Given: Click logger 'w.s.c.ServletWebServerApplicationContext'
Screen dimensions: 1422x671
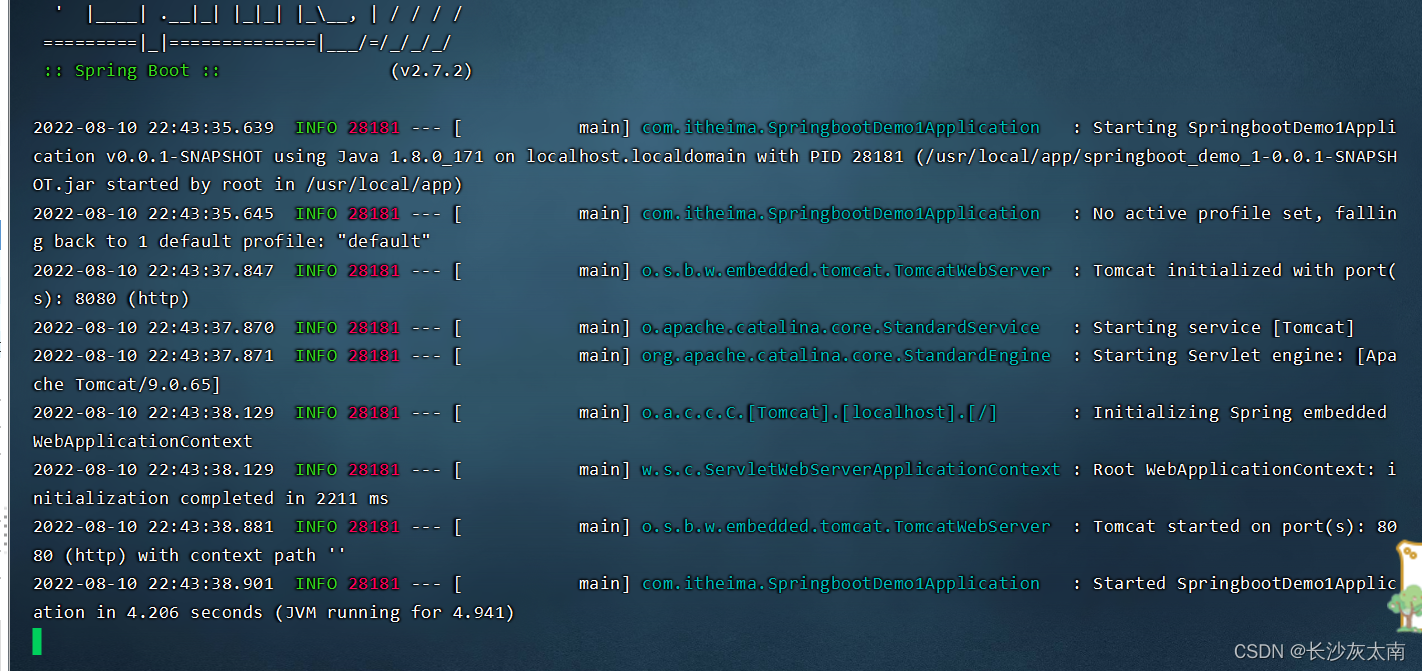Looking at the screenshot, I should click(851, 469).
